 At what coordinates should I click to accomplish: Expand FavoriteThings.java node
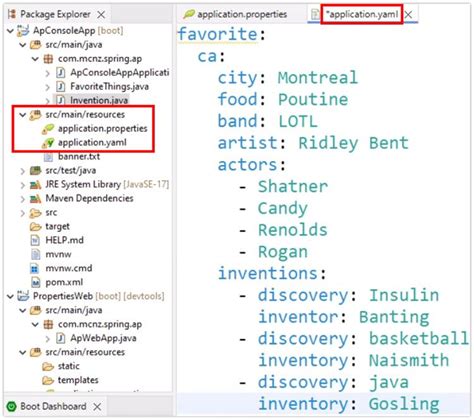click(47, 87)
